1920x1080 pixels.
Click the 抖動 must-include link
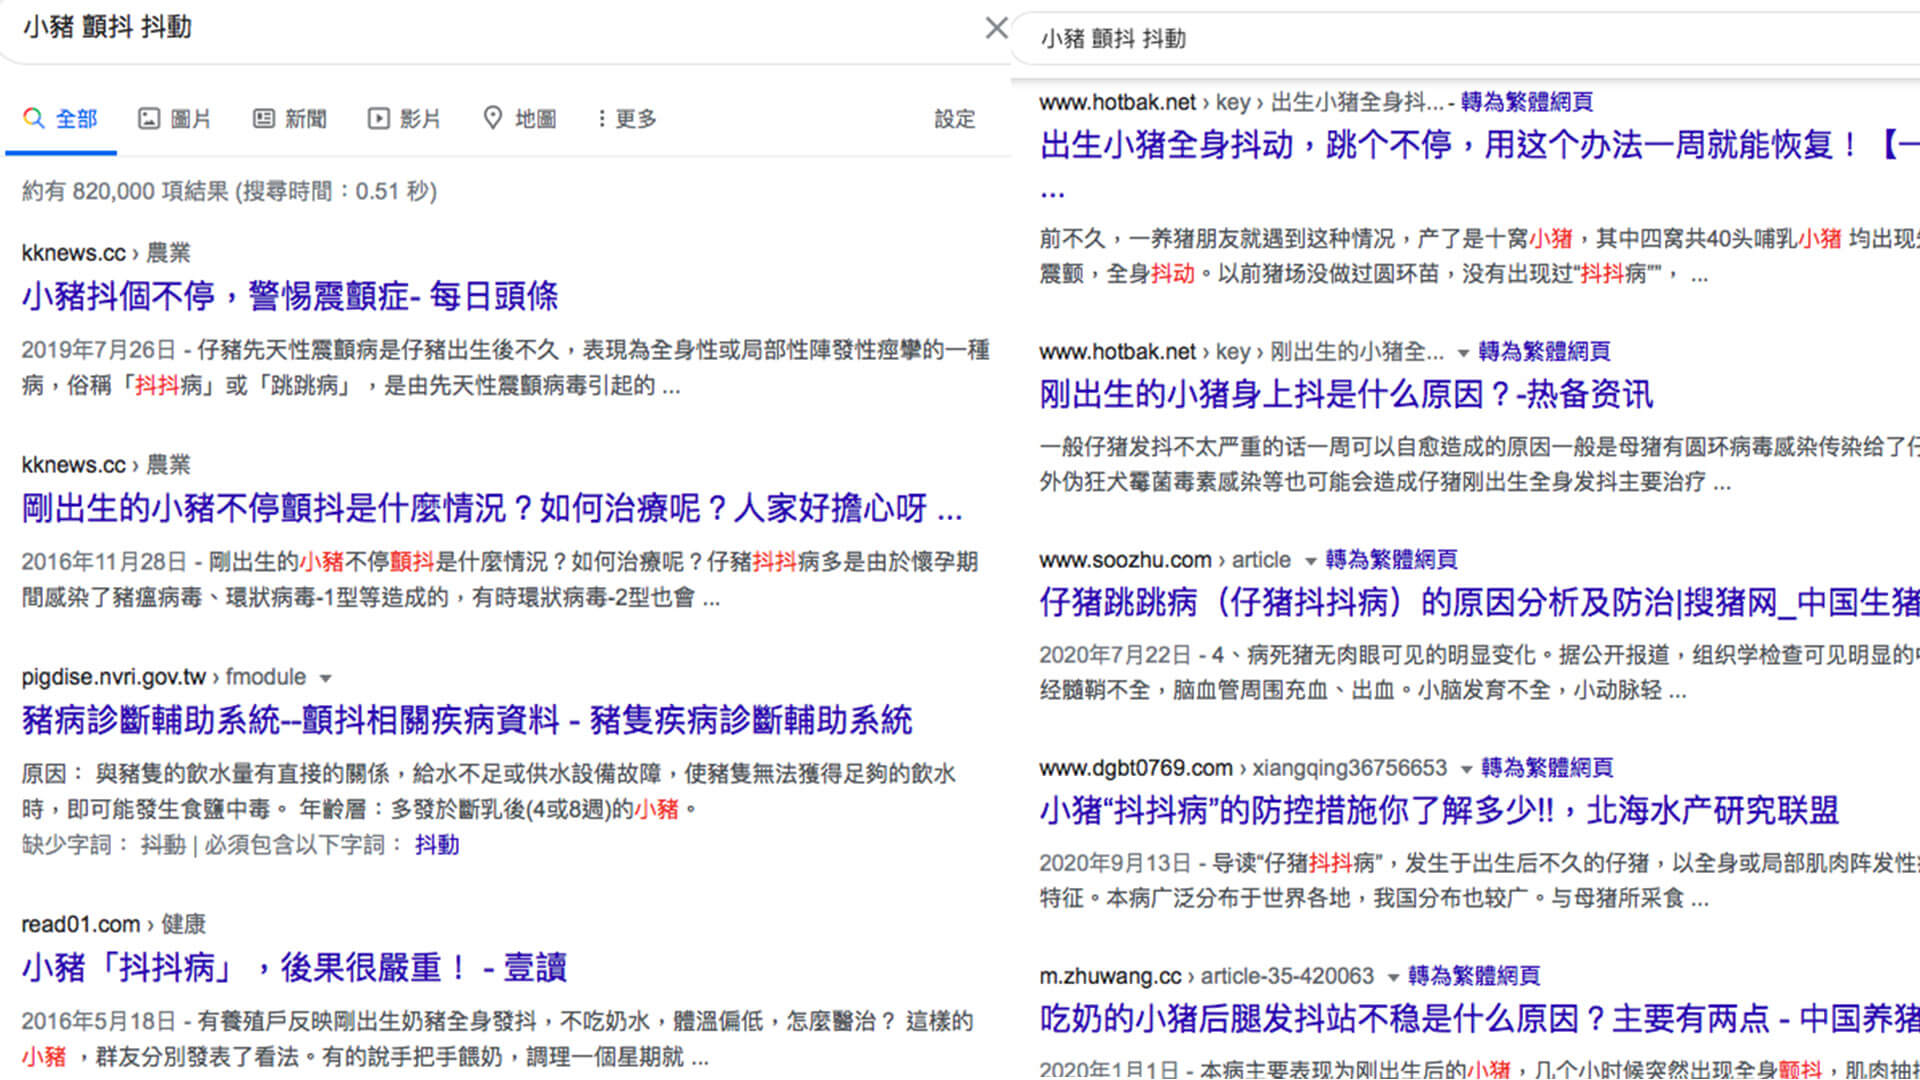click(x=437, y=845)
